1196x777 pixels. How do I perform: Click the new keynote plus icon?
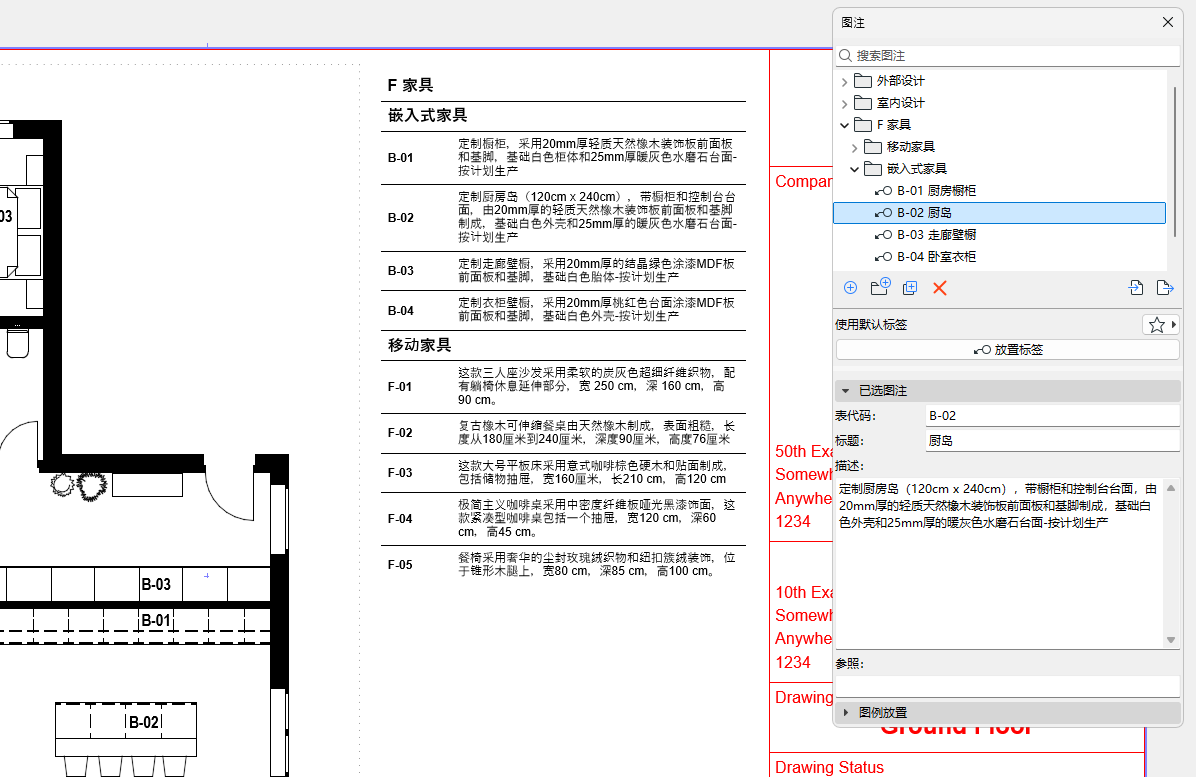[850, 287]
